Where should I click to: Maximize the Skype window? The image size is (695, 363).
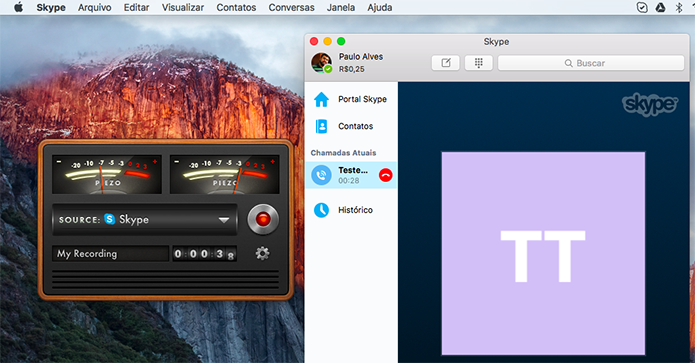click(341, 41)
